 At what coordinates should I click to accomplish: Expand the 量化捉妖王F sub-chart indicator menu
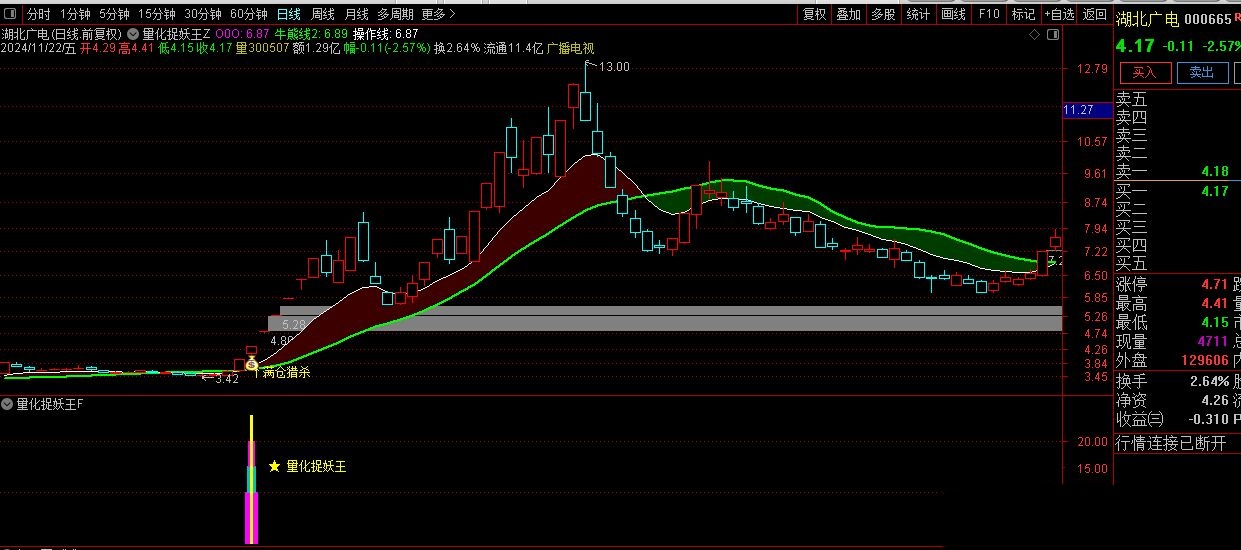click(x=8, y=405)
